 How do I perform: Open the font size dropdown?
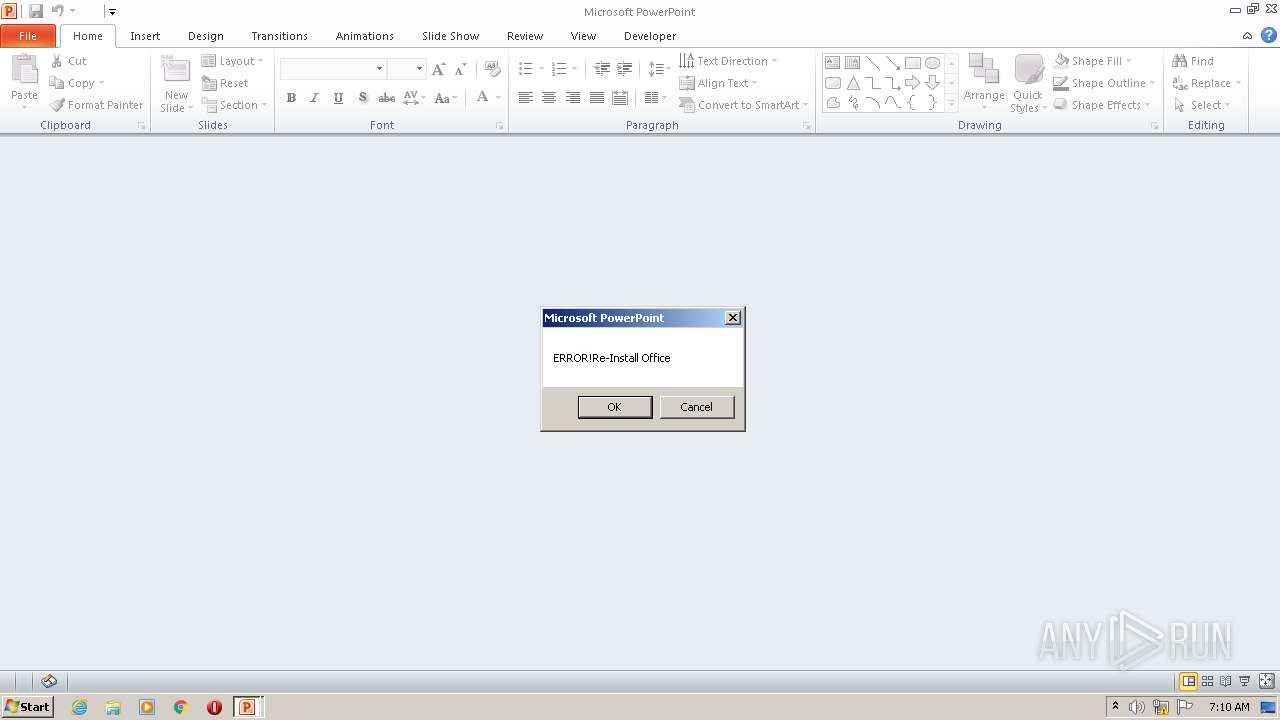(420, 68)
